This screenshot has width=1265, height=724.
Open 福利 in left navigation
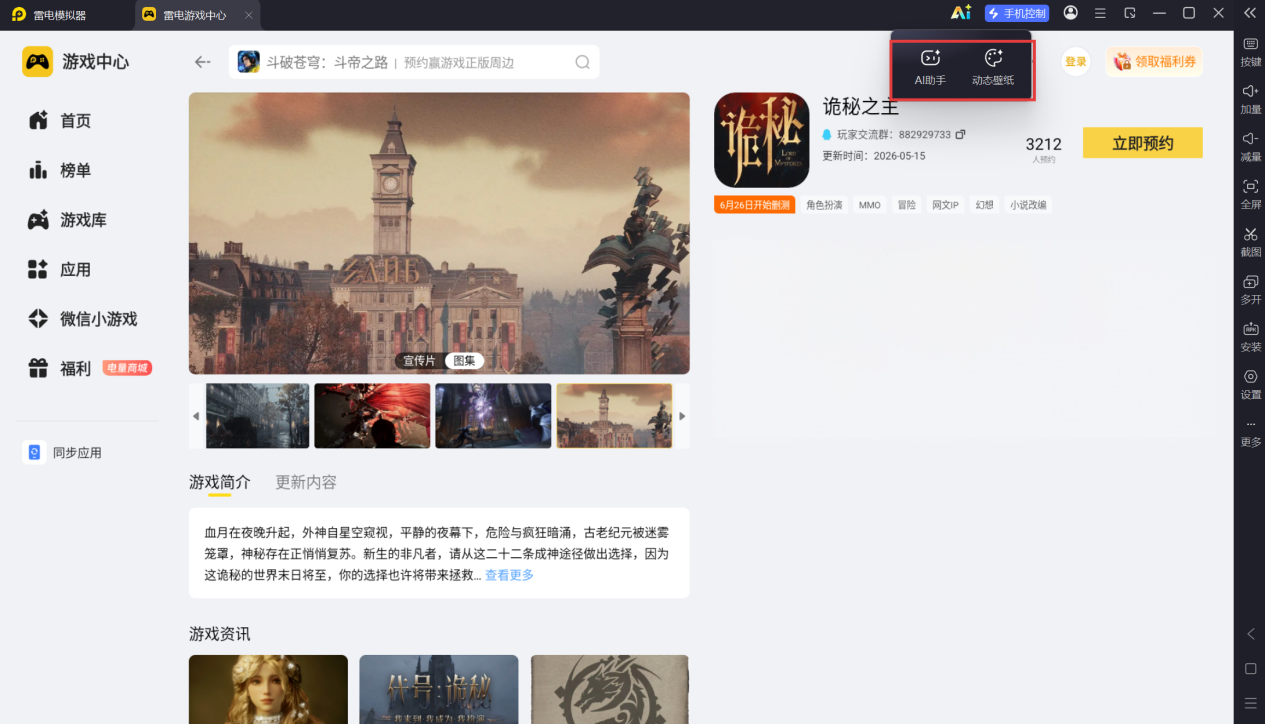(60, 369)
